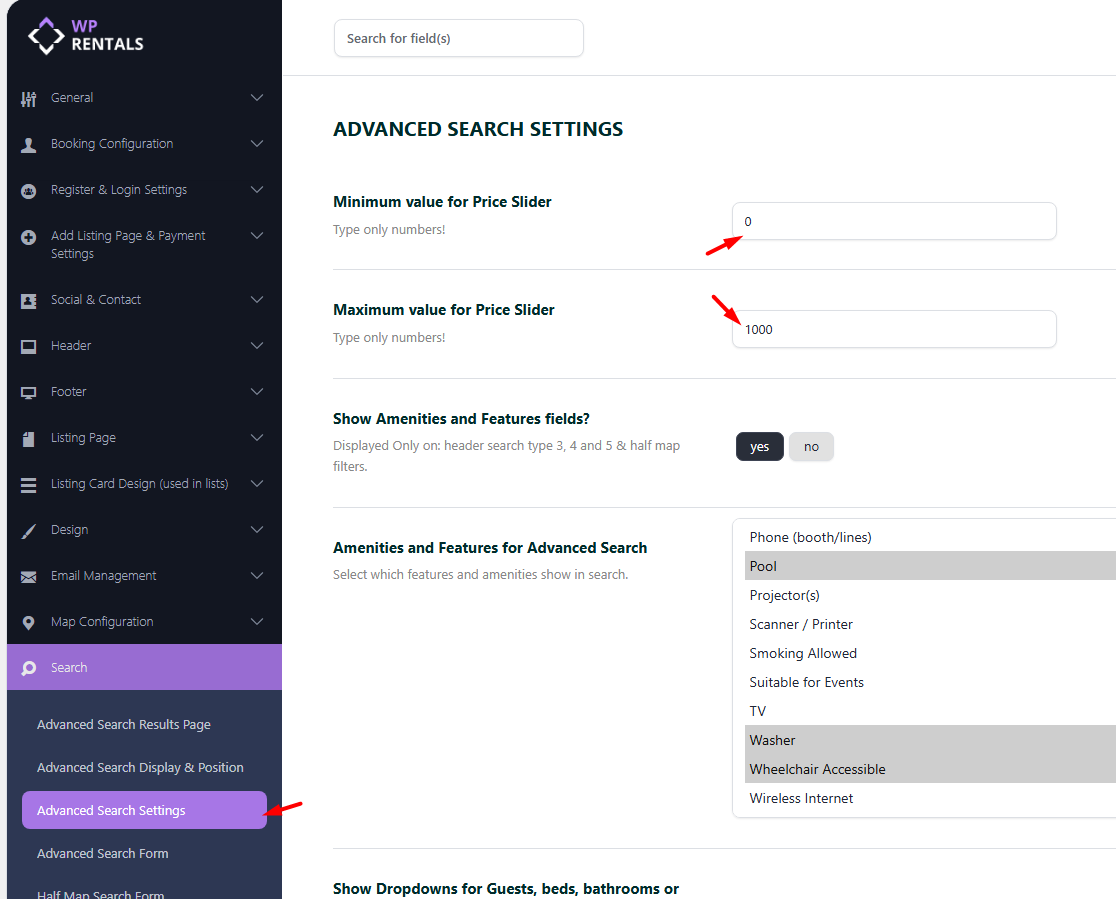Image resolution: width=1116 pixels, height=899 pixels.
Task: Click the Maximum value for Price Slider field
Action: (894, 329)
